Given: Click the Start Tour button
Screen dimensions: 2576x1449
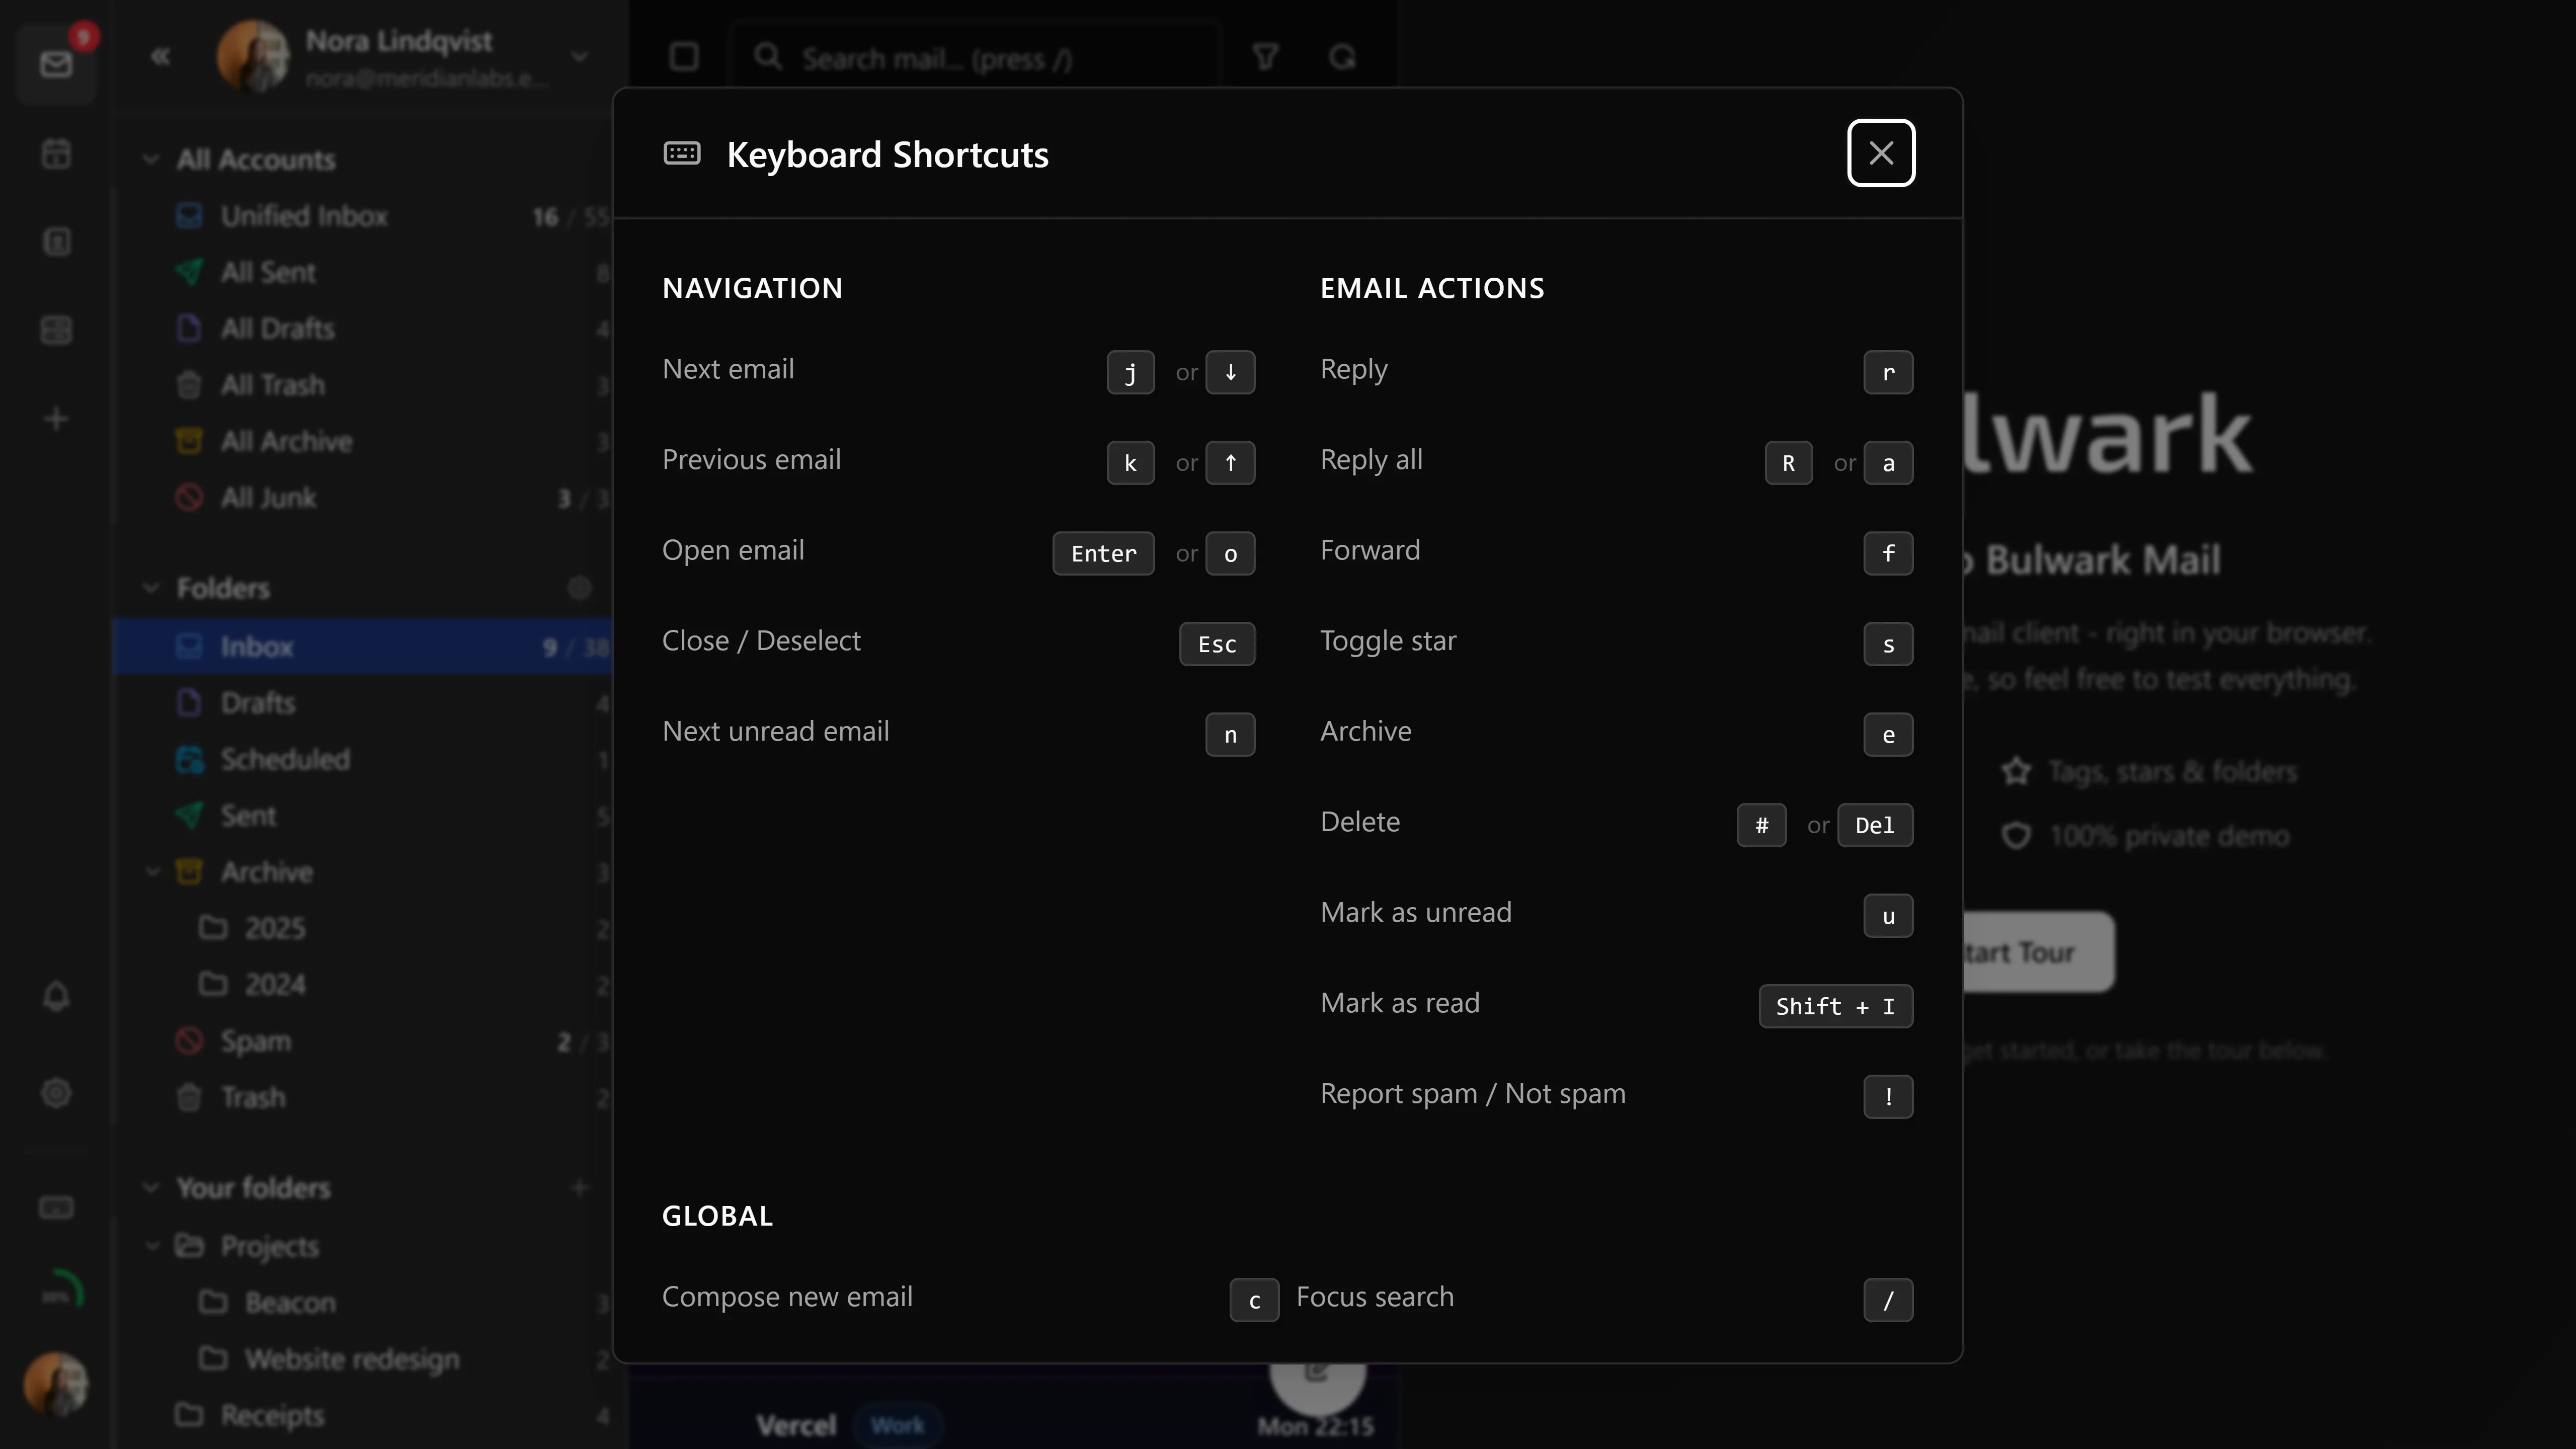Looking at the screenshot, I should [x=2038, y=952].
